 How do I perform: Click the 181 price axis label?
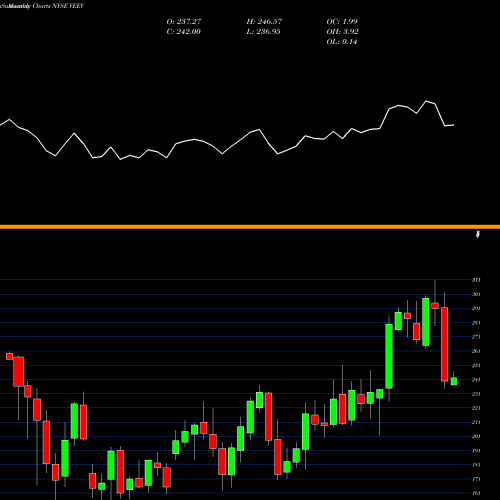click(476, 465)
